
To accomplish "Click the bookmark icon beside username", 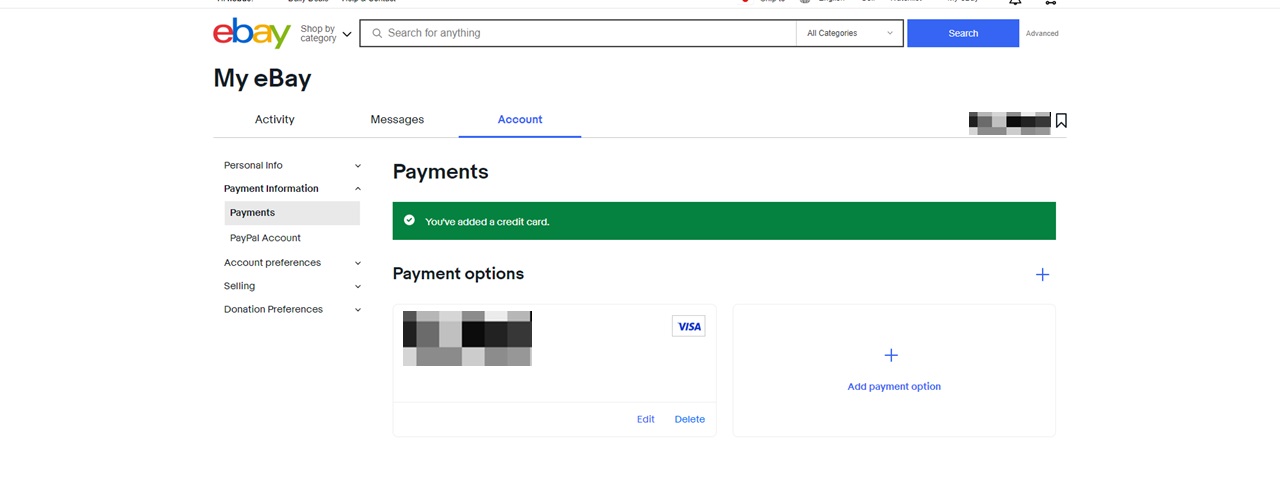I will [x=1061, y=120].
